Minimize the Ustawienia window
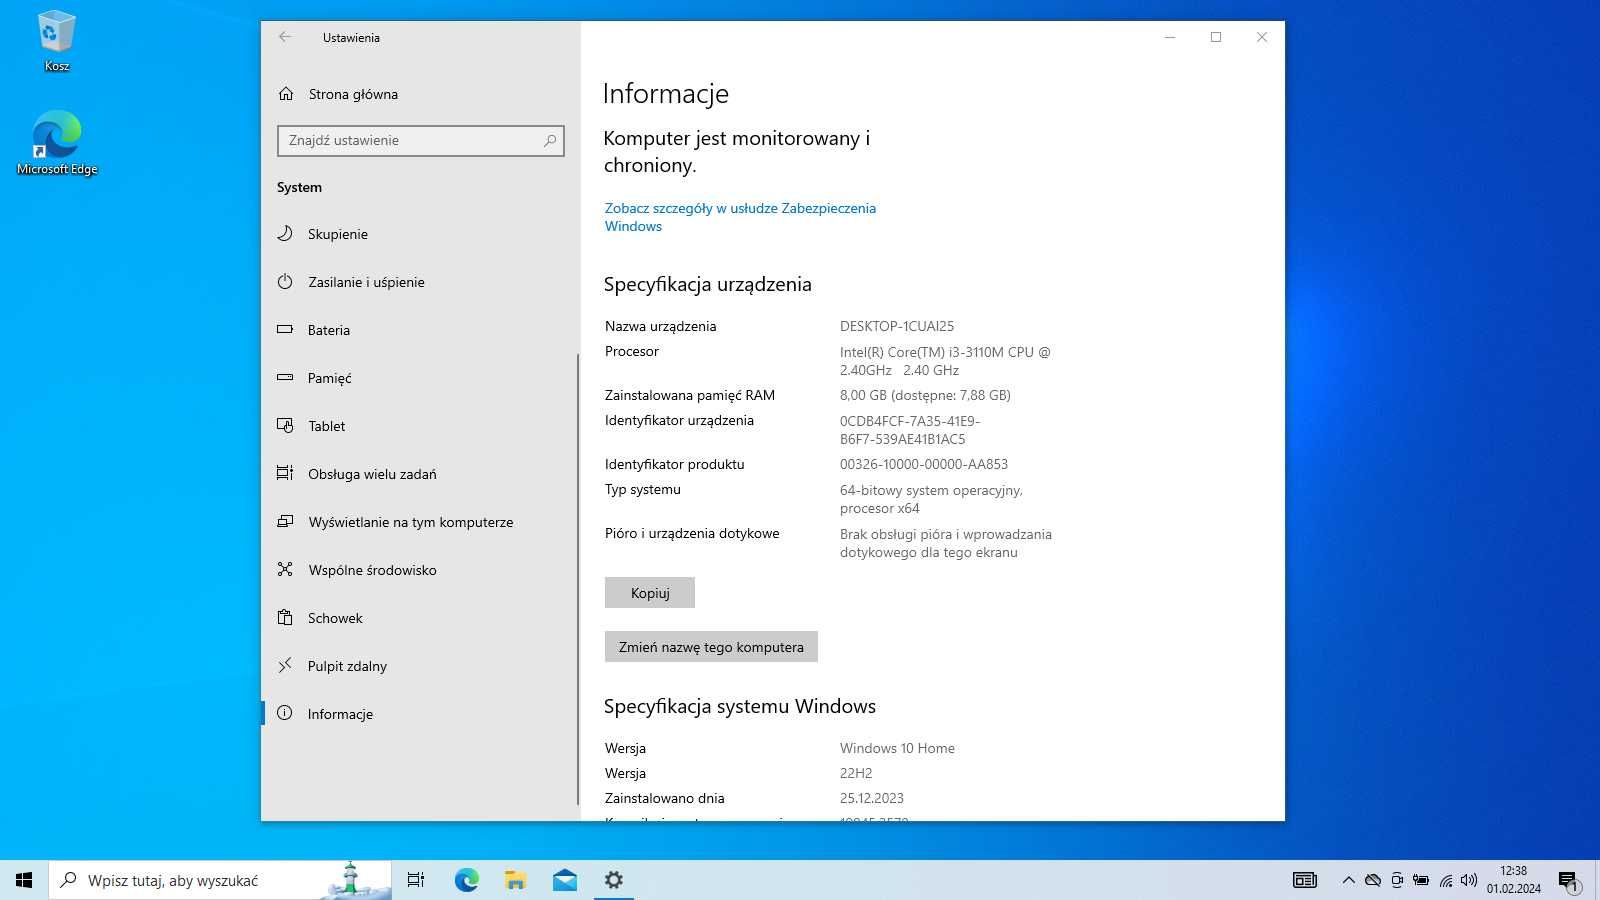This screenshot has height=900, width=1600. [x=1170, y=37]
